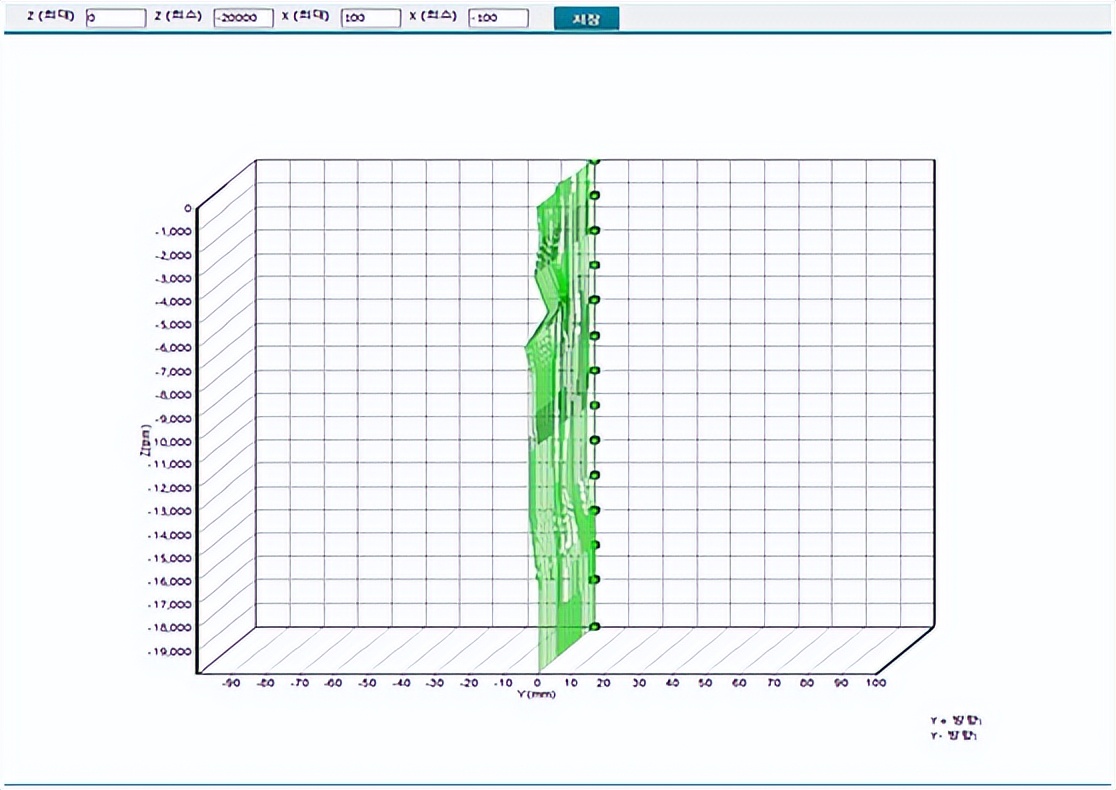
Task: Click the X (최소) field showing -100
Action: (x=497, y=18)
